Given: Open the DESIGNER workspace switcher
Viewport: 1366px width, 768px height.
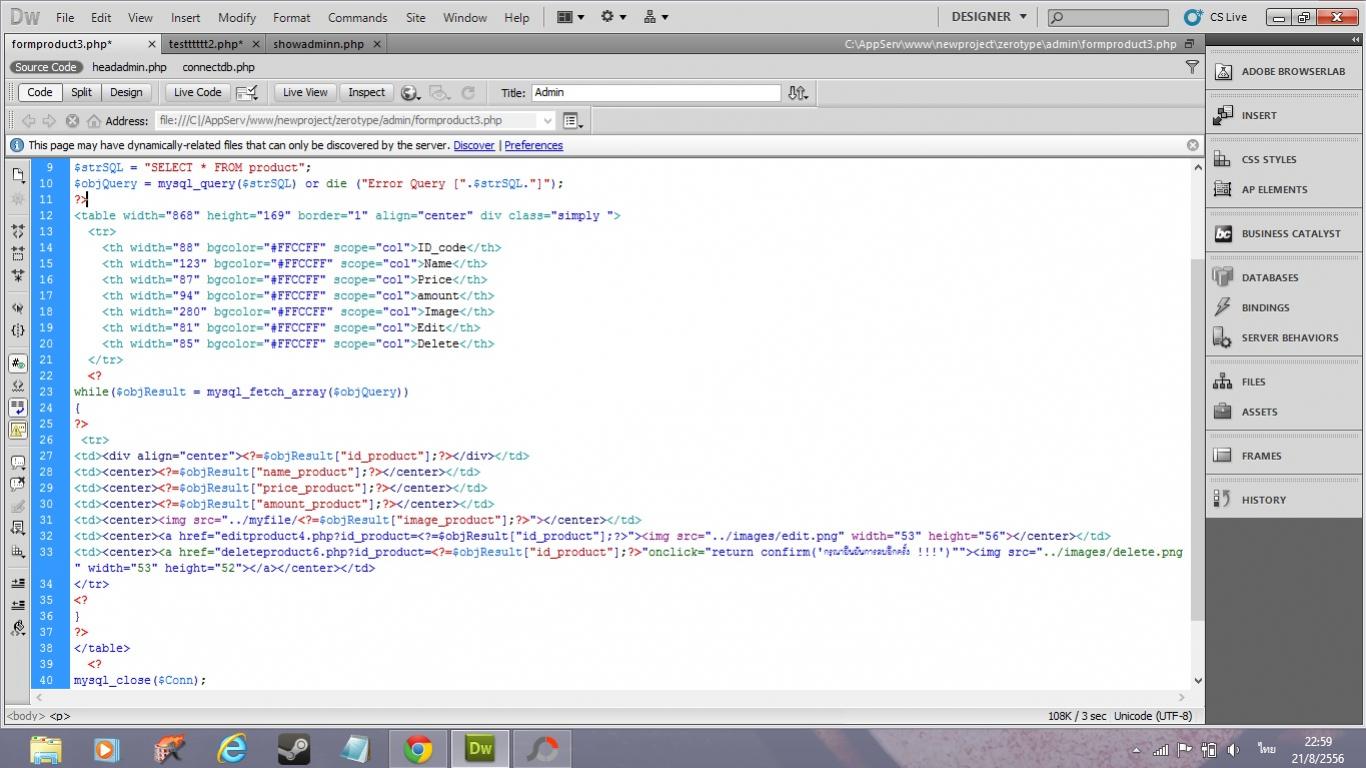Looking at the screenshot, I should pos(989,17).
